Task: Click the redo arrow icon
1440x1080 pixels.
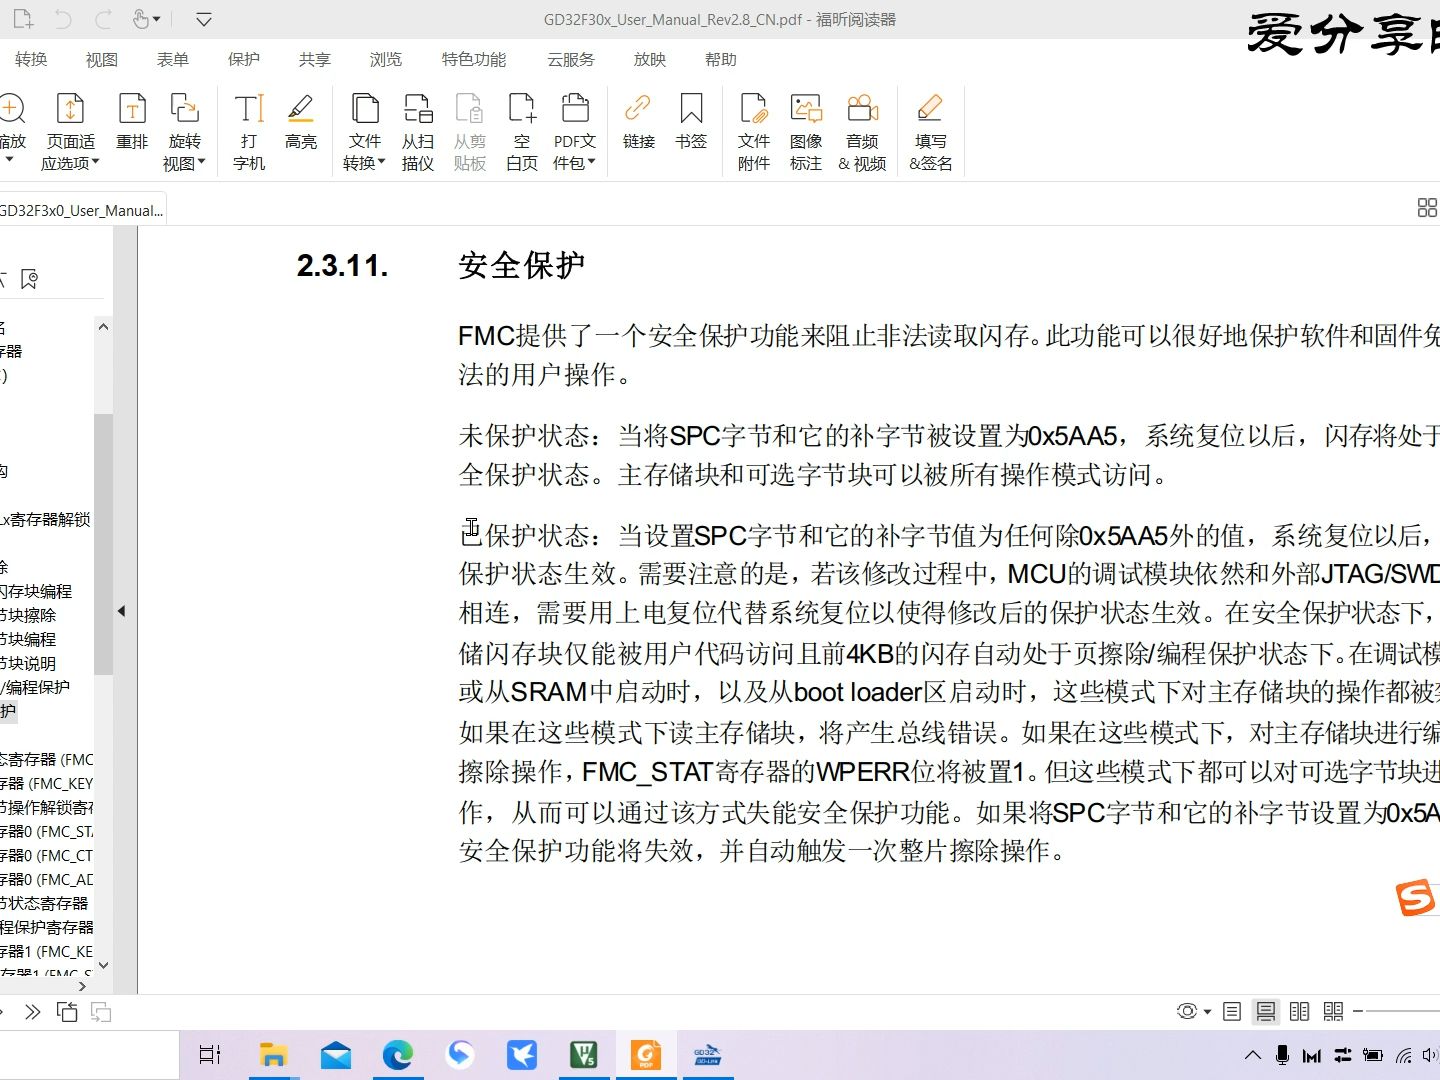Action: click(103, 19)
